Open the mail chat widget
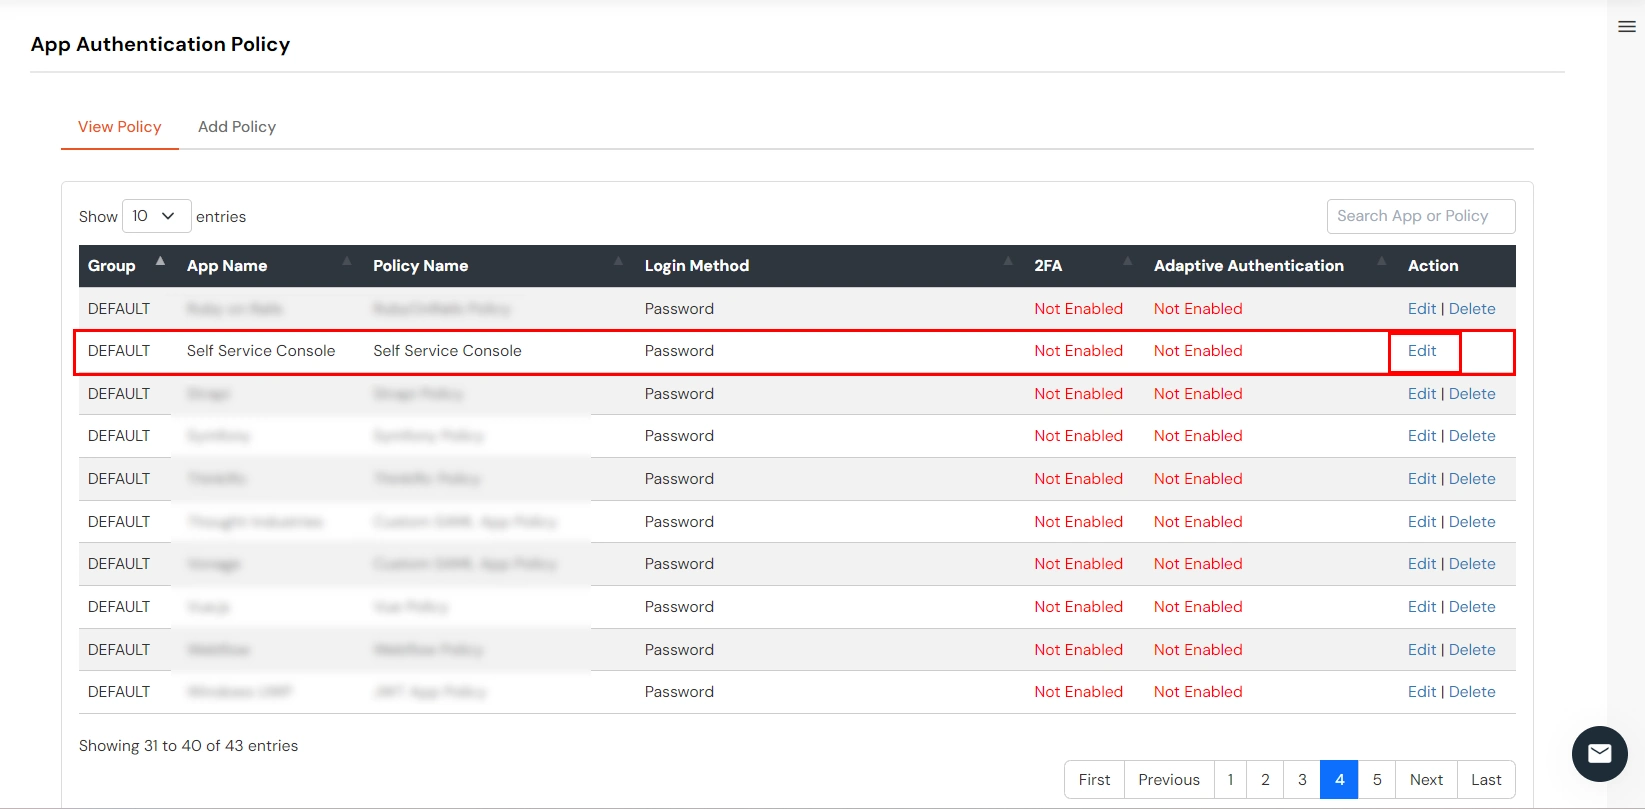The height and width of the screenshot is (809, 1645). pyautogui.click(x=1600, y=754)
